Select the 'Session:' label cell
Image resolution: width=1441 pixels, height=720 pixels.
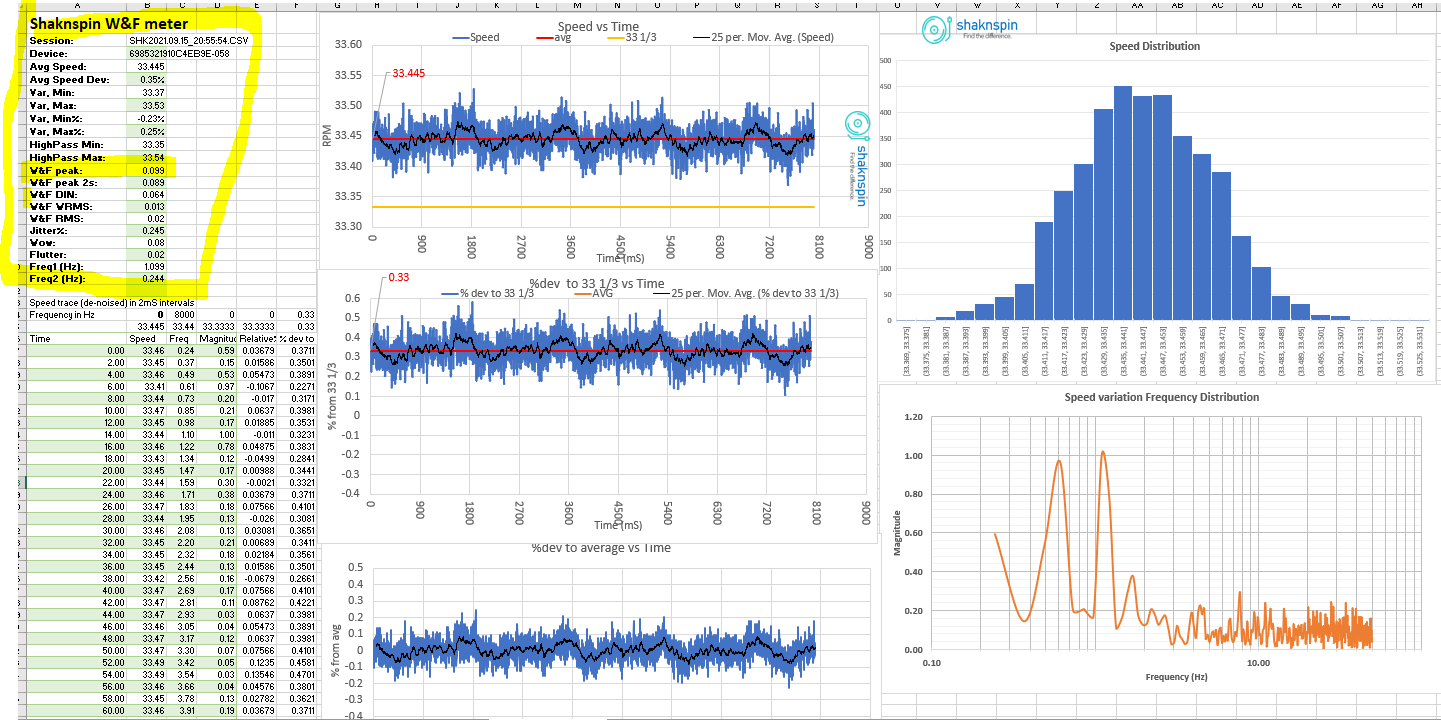77,40
